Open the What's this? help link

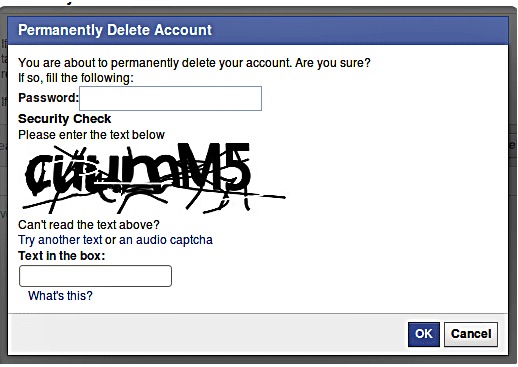coord(60,296)
